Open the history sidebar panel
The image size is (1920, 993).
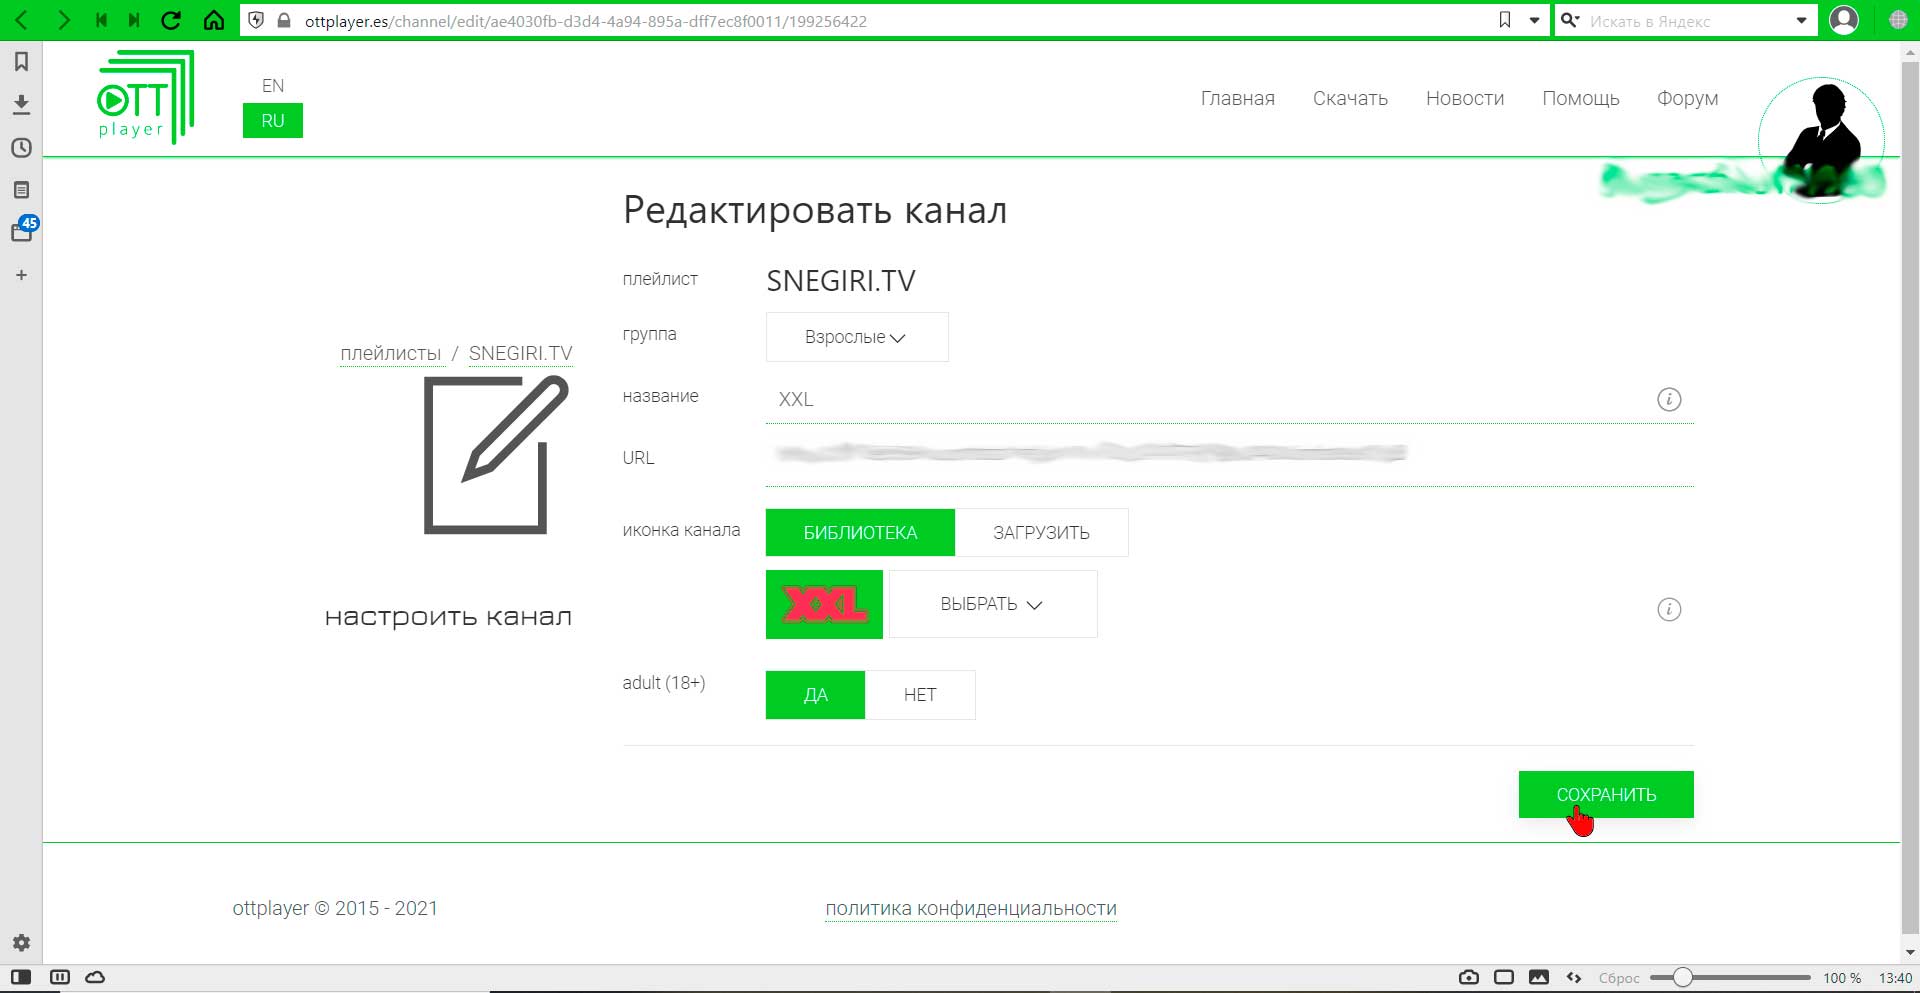(x=21, y=147)
